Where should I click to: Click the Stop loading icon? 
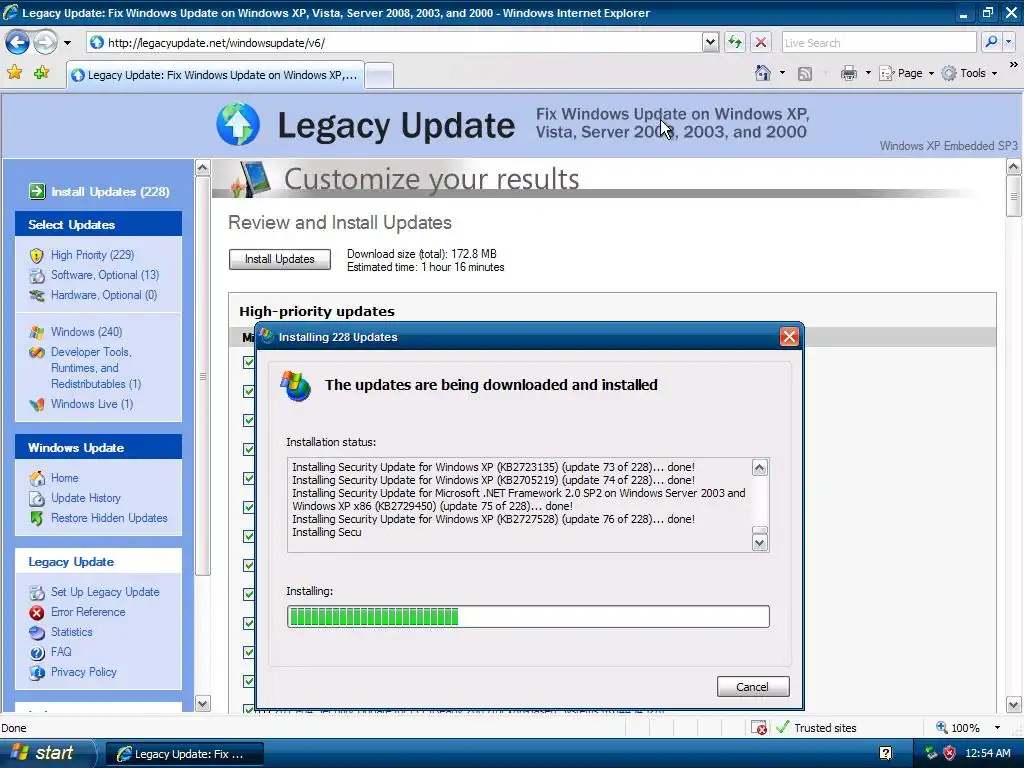[761, 42]
